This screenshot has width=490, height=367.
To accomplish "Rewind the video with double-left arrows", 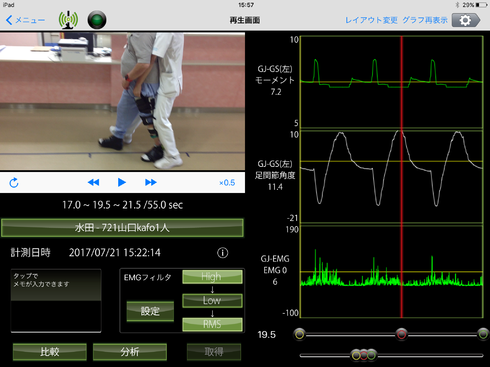I will (x=93, y=182).
